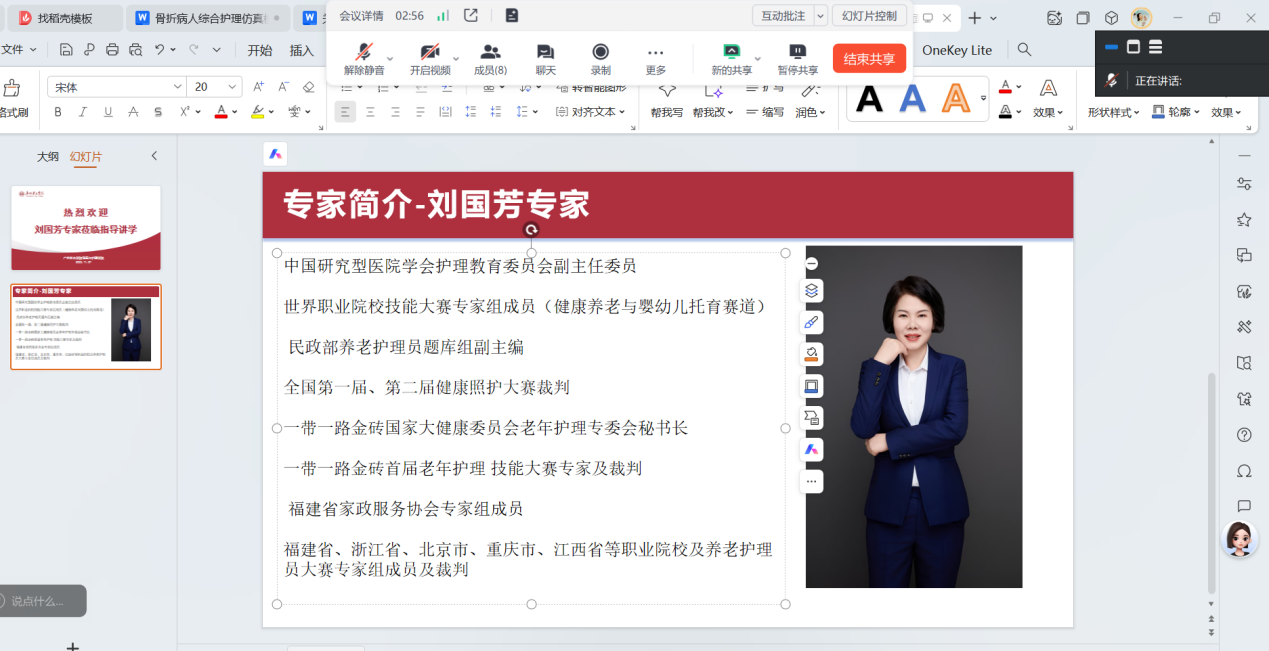The image size is (1269, 651).
Task: Open the red font color swatch
Action: (222, 111)
